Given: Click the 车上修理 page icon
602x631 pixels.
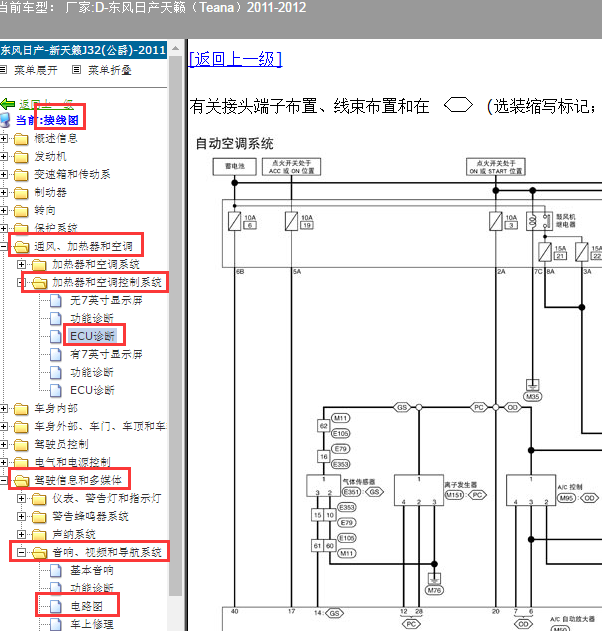Looking at the screenshot, I should 56,625.
